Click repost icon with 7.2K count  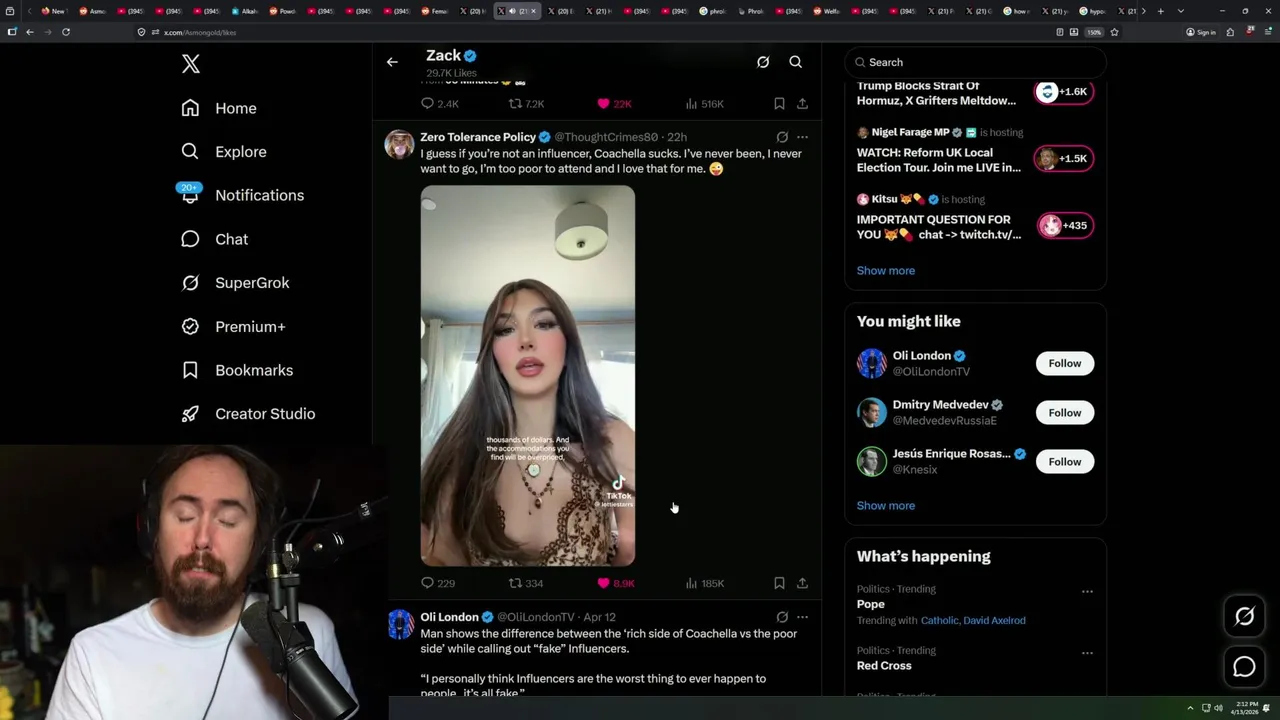515,104
